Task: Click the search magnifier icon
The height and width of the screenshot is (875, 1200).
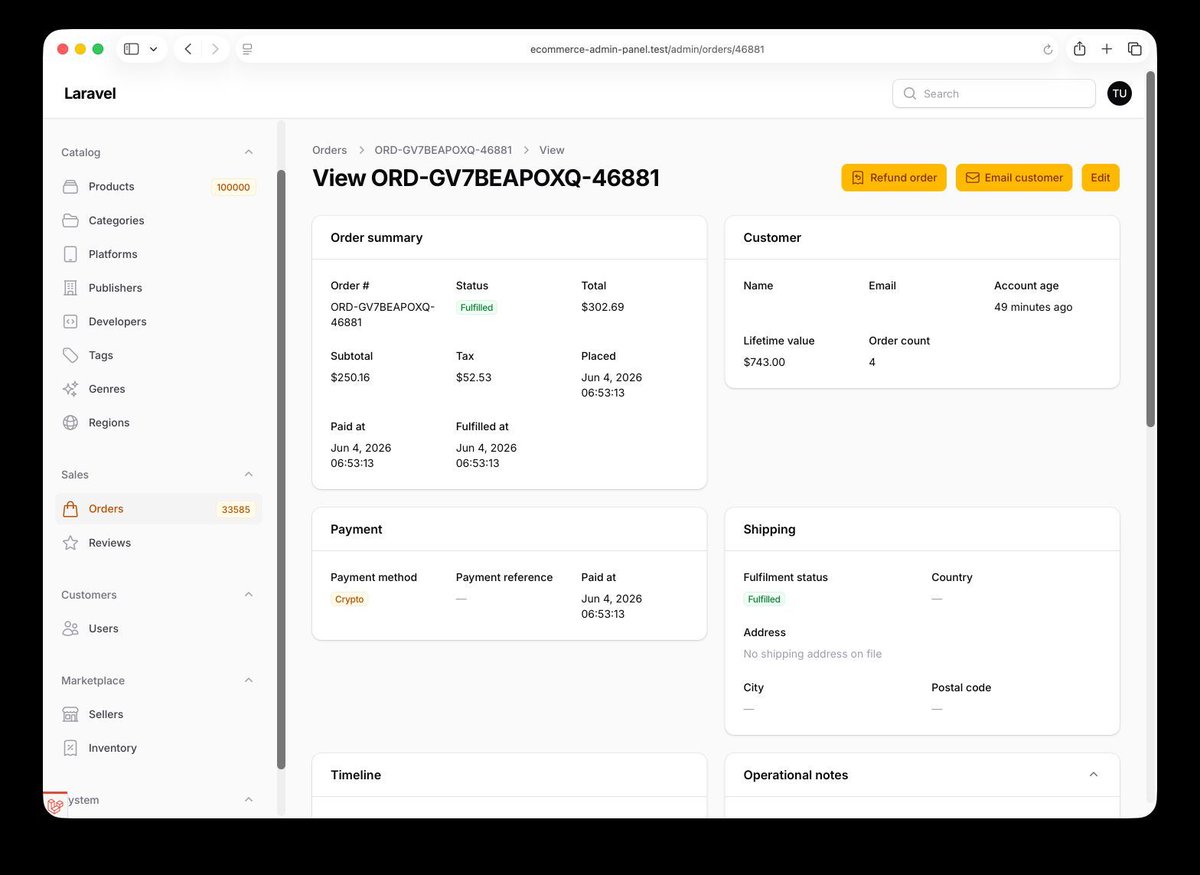Action: tap(910, 94)
